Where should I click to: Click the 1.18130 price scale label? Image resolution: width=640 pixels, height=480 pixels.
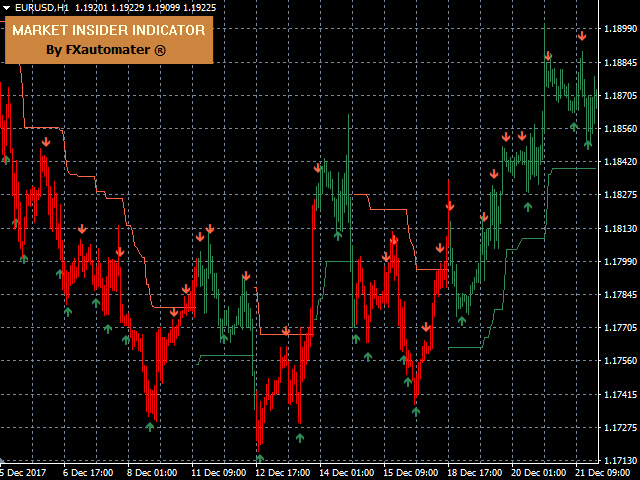(x=620, y=228)
